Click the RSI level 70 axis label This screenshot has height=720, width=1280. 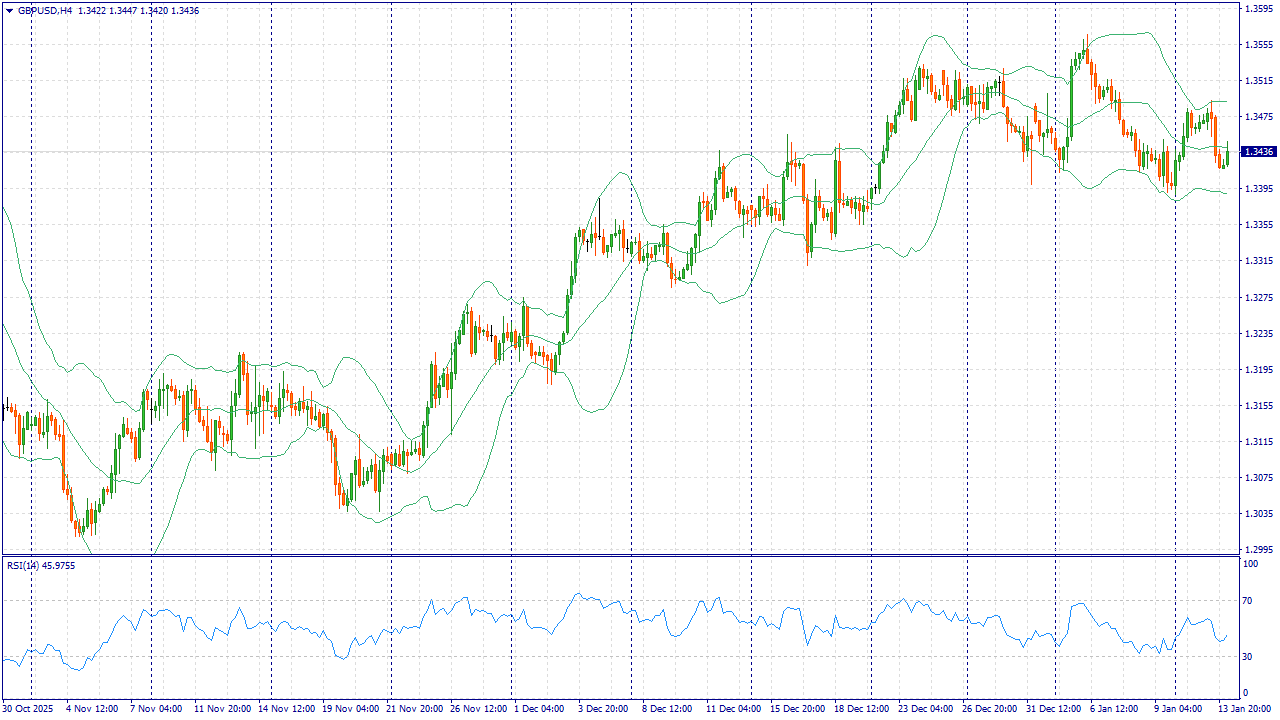coord(1247,601)
